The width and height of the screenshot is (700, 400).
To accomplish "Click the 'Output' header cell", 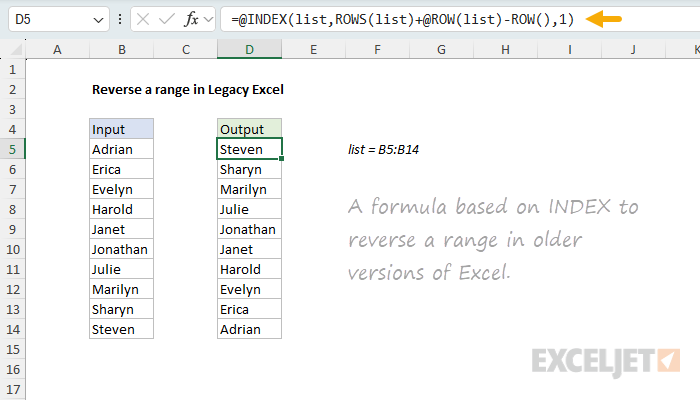I will coord(250,129).
